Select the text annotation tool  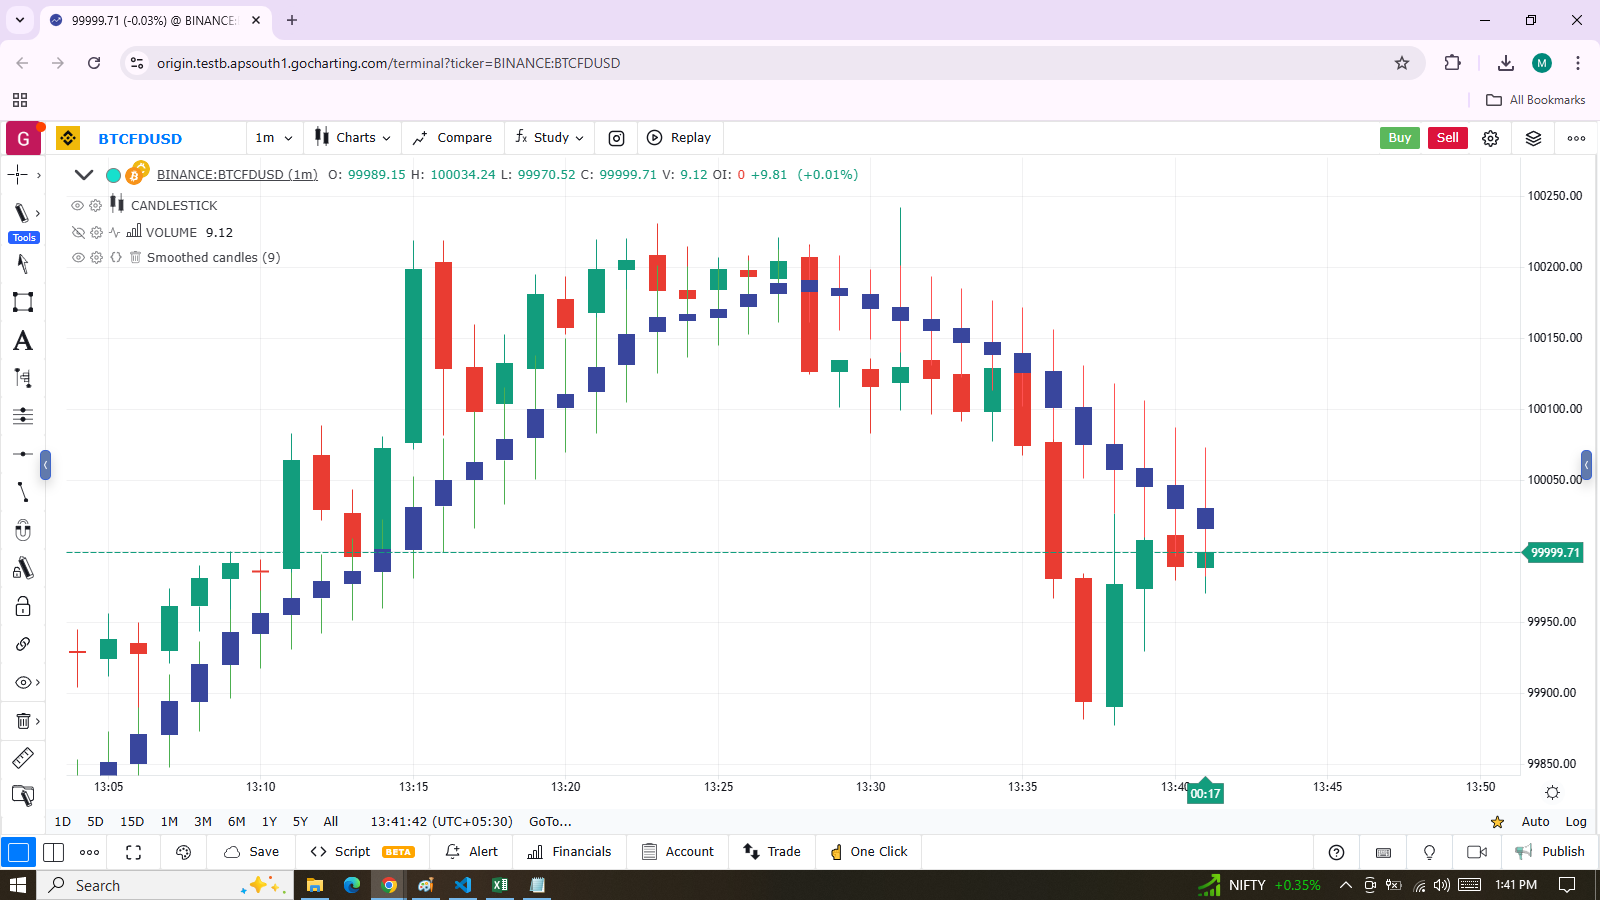click(22, 341)
